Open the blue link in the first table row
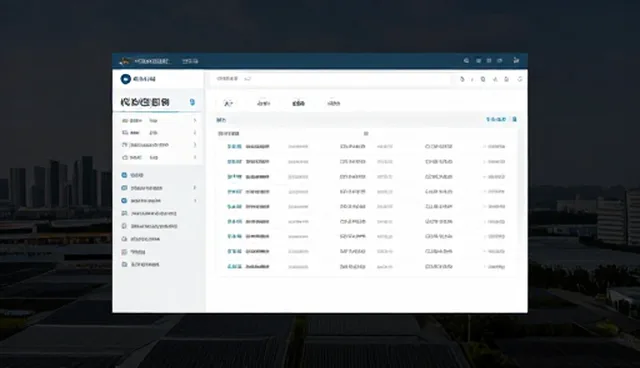Image resolution: width=640 pixels, height=368 pixels. click(234, 146)
